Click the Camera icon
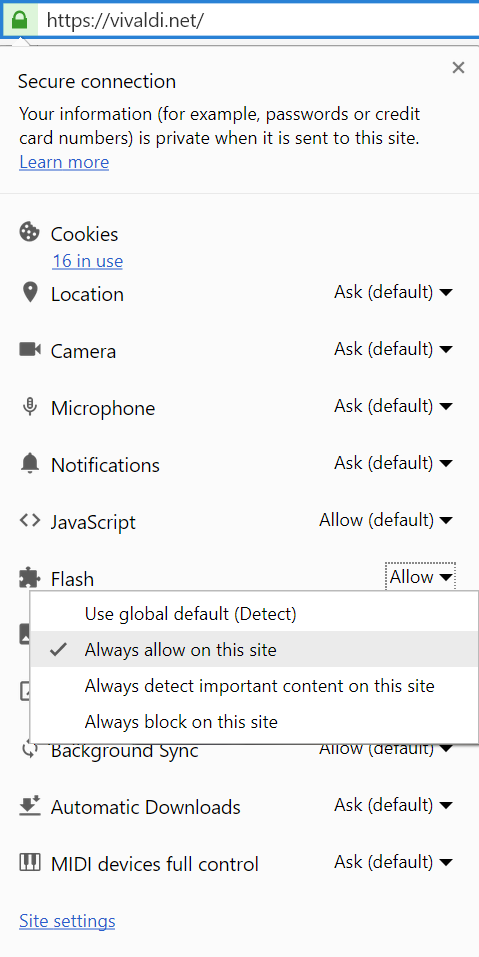 (30, 350)
